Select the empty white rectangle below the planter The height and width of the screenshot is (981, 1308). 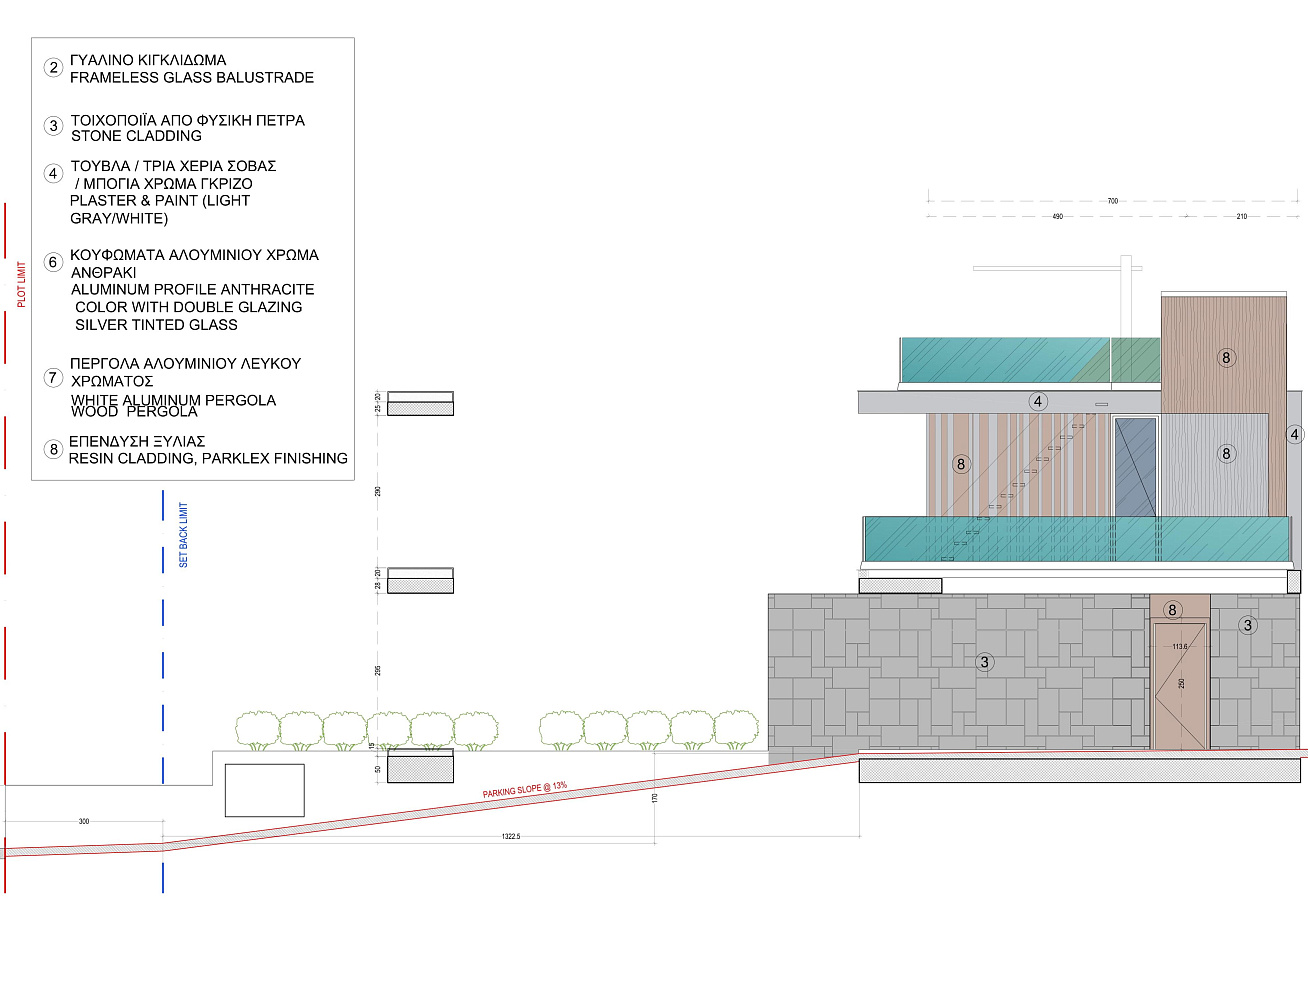tap(265, 790)
